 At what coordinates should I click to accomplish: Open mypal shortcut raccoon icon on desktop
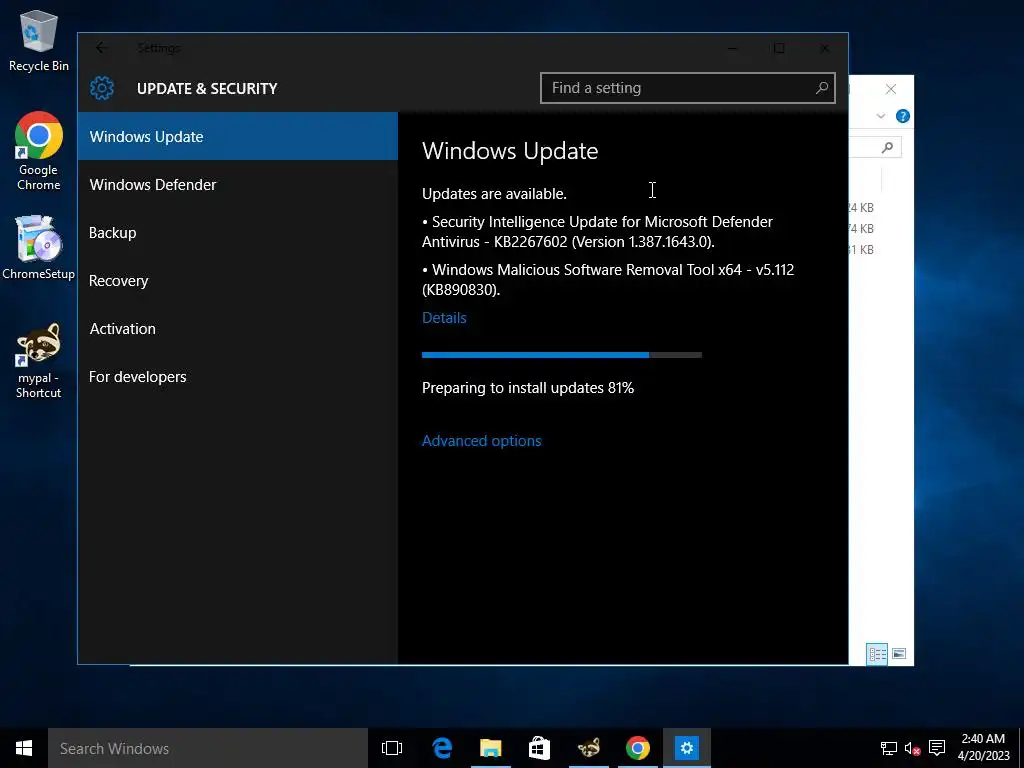pos(39,360)
